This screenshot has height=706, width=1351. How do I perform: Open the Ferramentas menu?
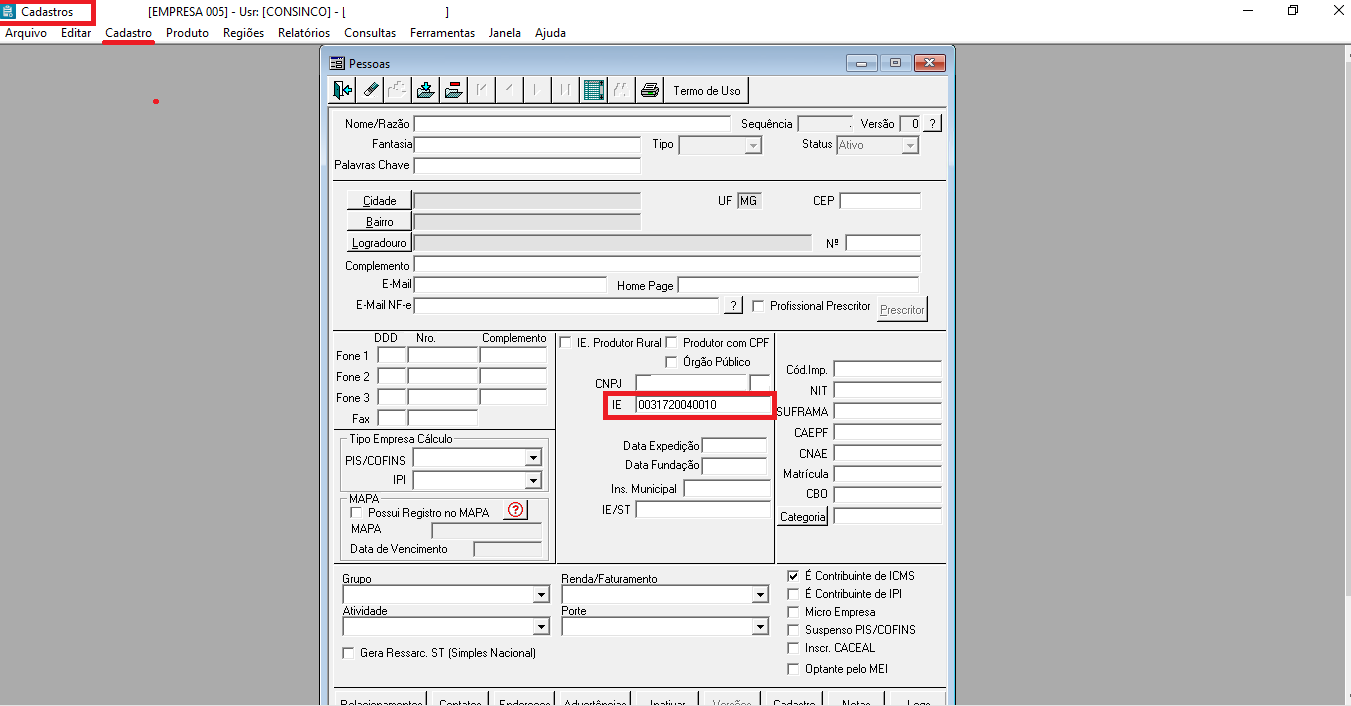click(x=442, y=33)
